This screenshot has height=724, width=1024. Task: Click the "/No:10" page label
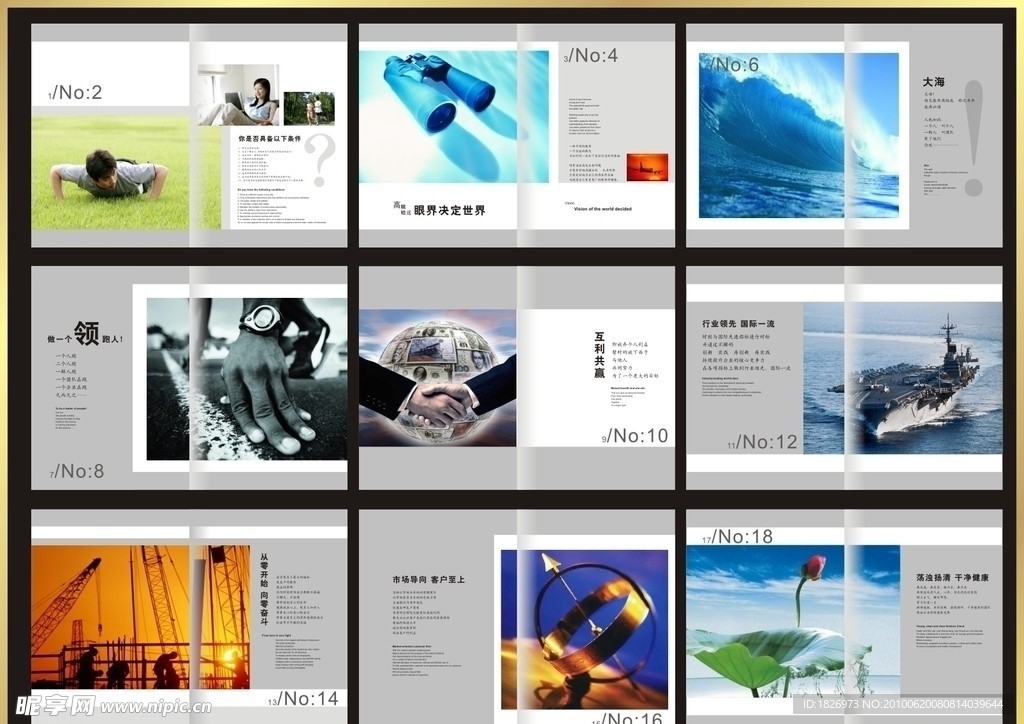pos(637,435)
